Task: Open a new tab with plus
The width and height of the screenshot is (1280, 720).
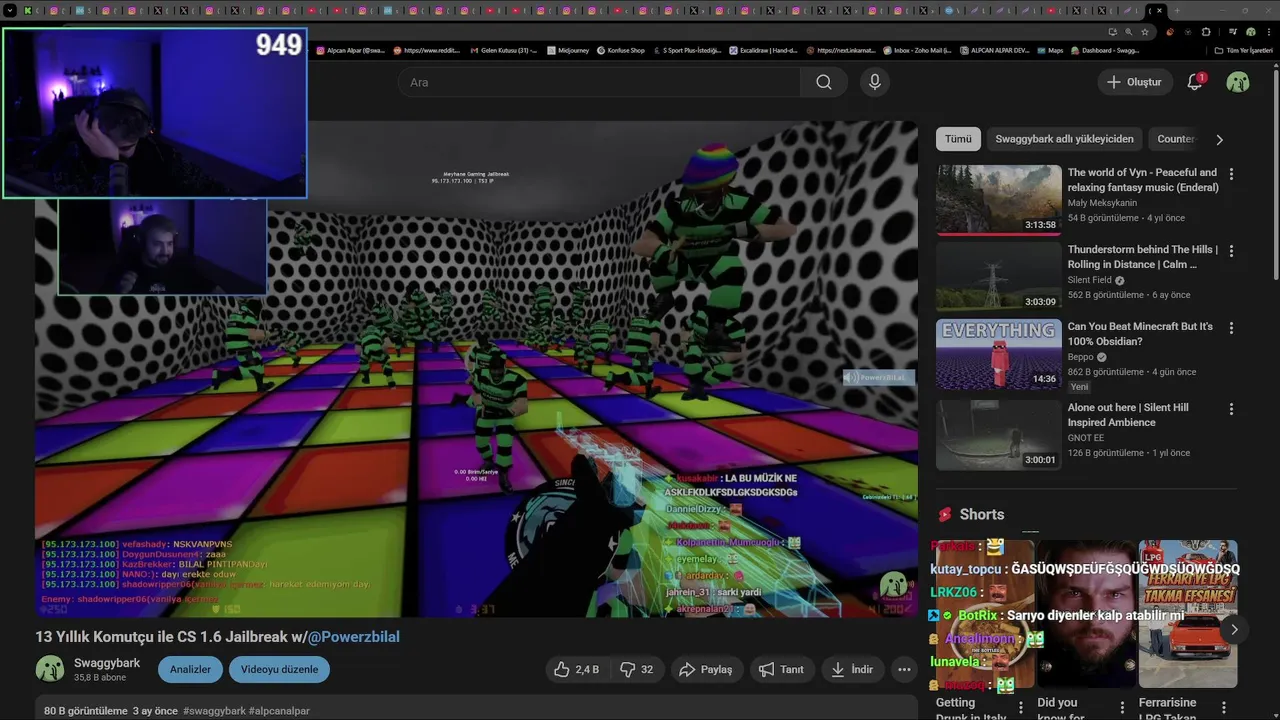Action: point(1177,10)
